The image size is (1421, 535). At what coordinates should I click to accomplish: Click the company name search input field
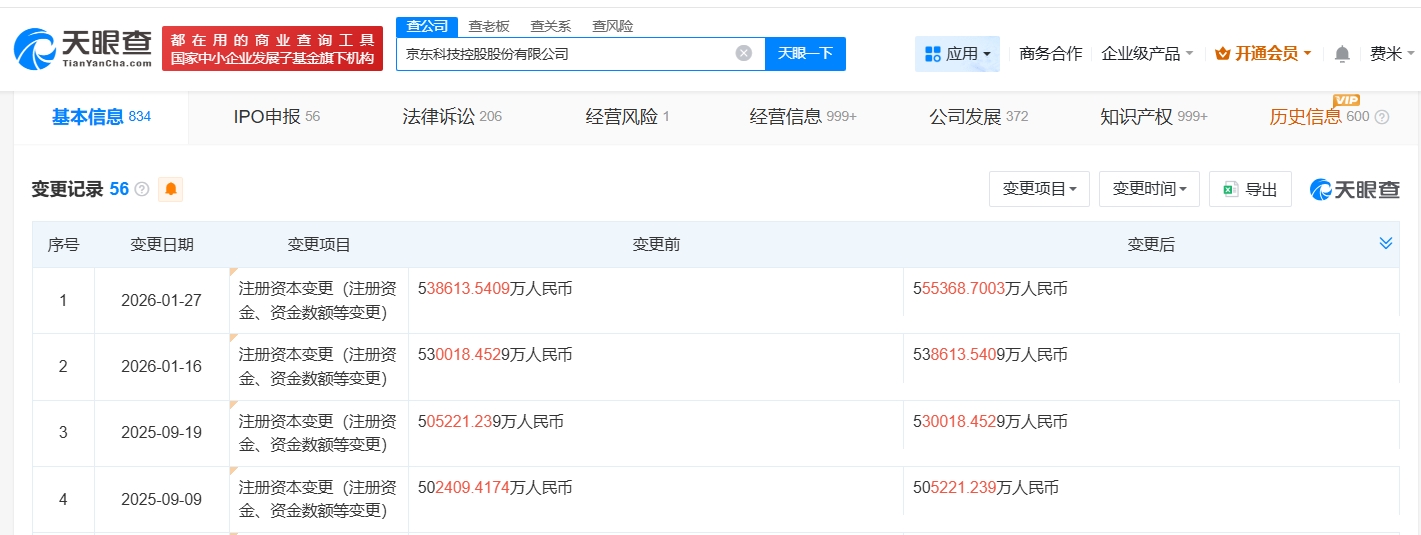pos(565,54)
